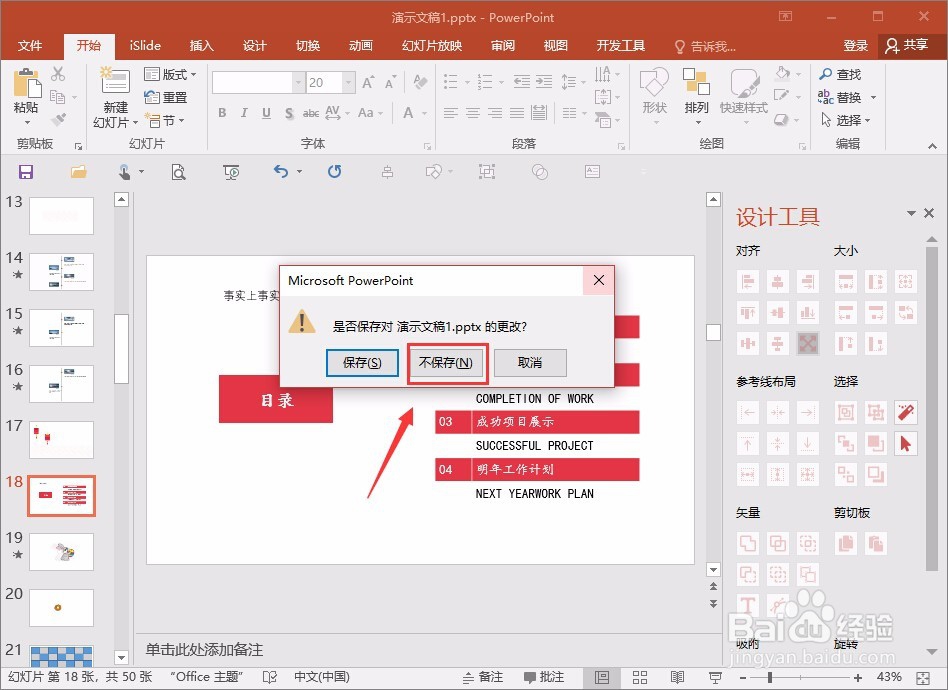Viewport: 948px width, 690px height.
Task: Click the Paste (粘贴) icon
Action: [27, 83]
